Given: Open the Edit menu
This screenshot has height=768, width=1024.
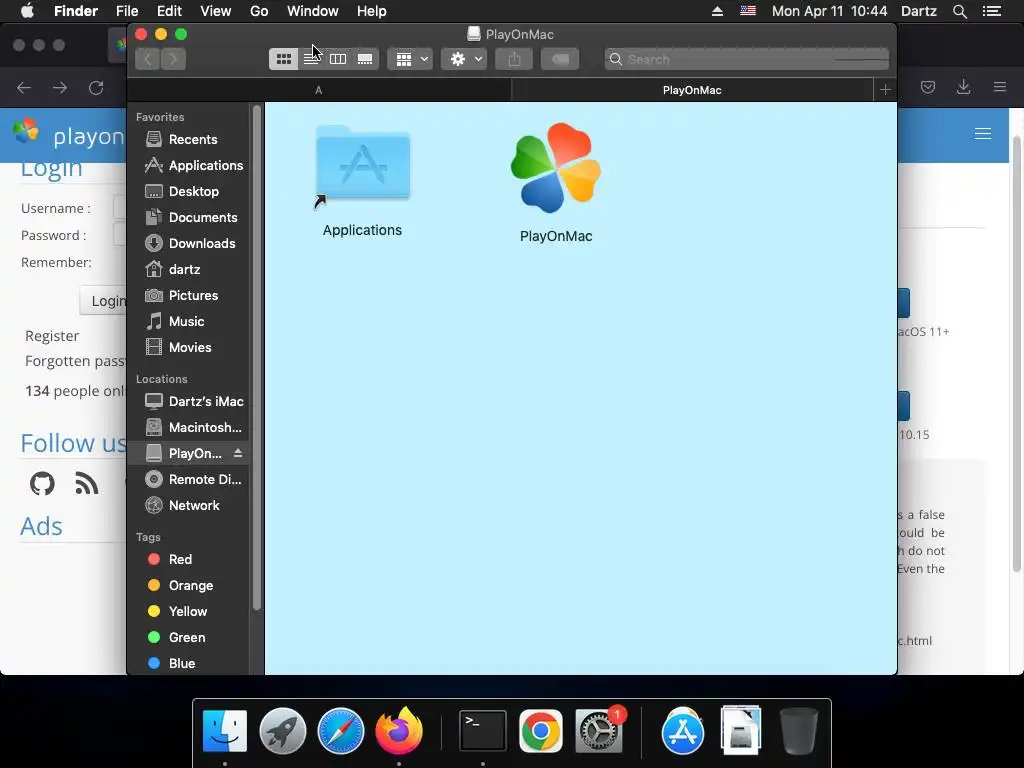Looking at the screenshot, I should pos(169,11).
